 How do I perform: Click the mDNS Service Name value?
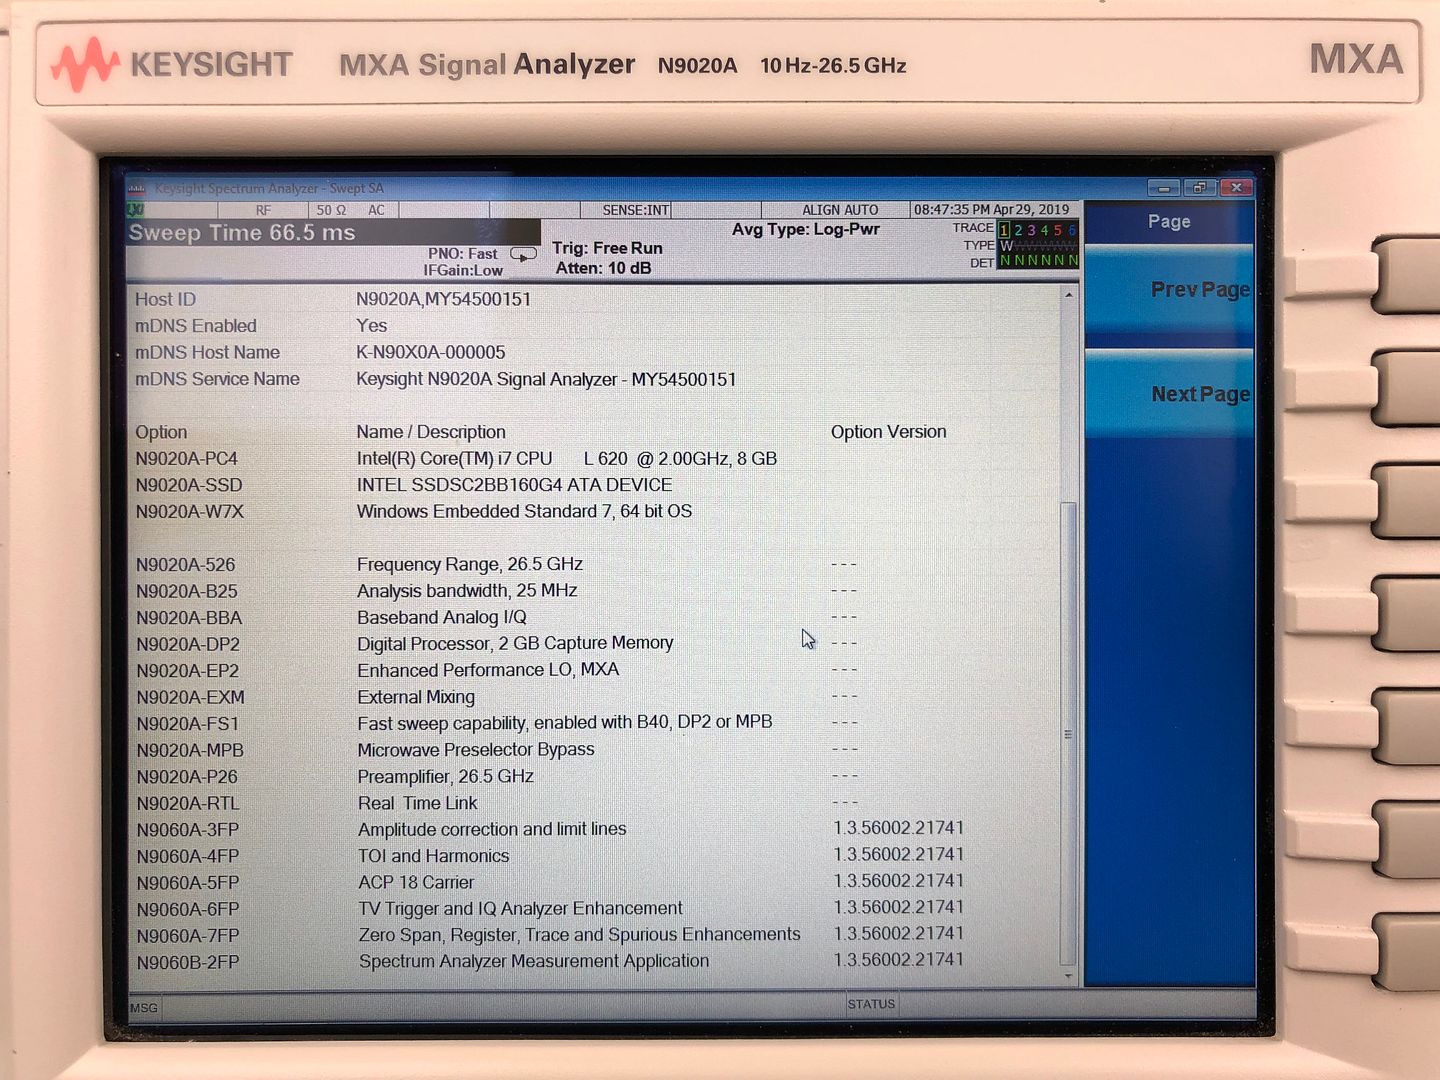546,379
